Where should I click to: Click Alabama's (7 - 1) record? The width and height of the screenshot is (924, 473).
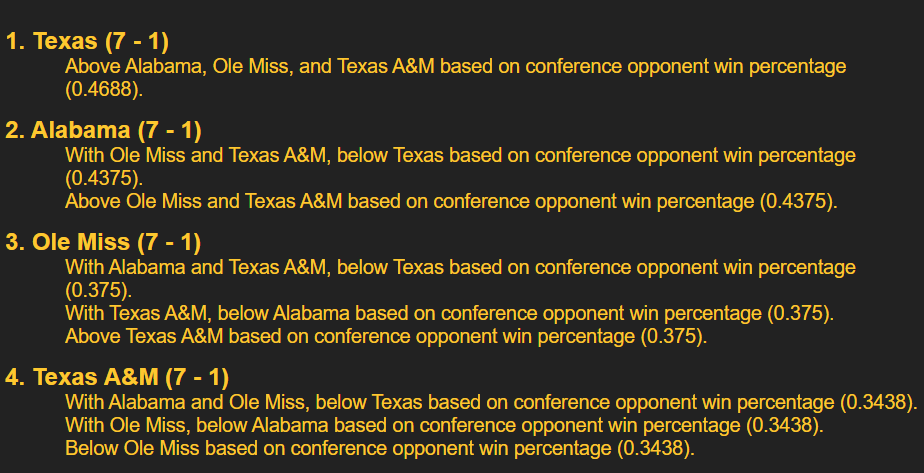[x=169, y=130]
